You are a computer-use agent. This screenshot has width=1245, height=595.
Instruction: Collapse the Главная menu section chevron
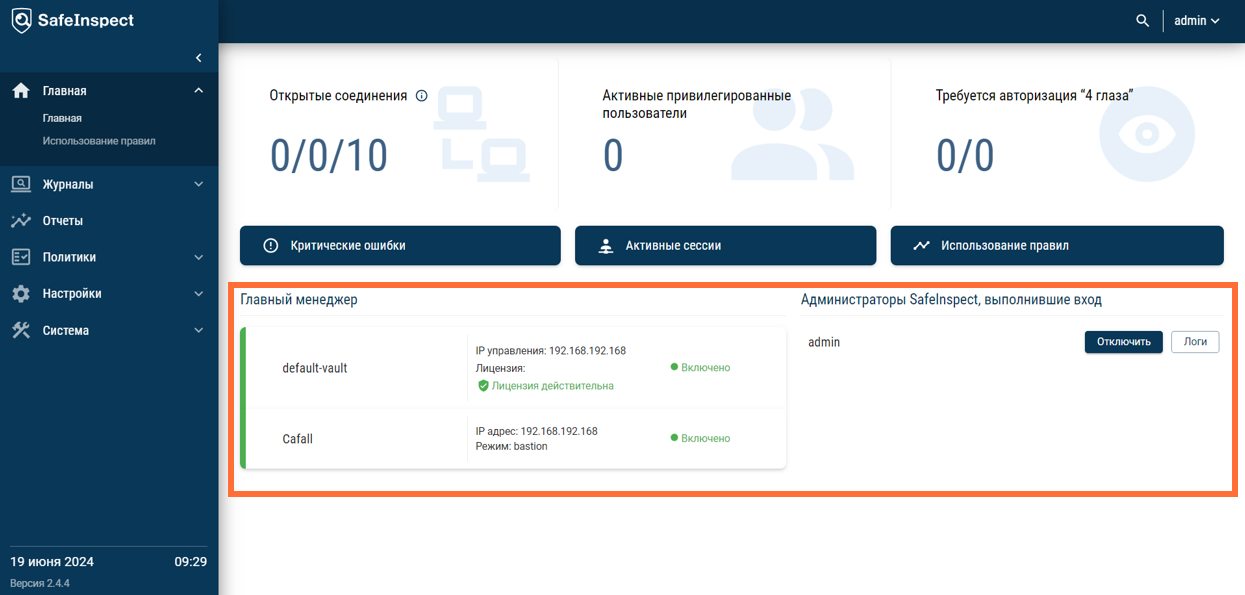point(198,91)
